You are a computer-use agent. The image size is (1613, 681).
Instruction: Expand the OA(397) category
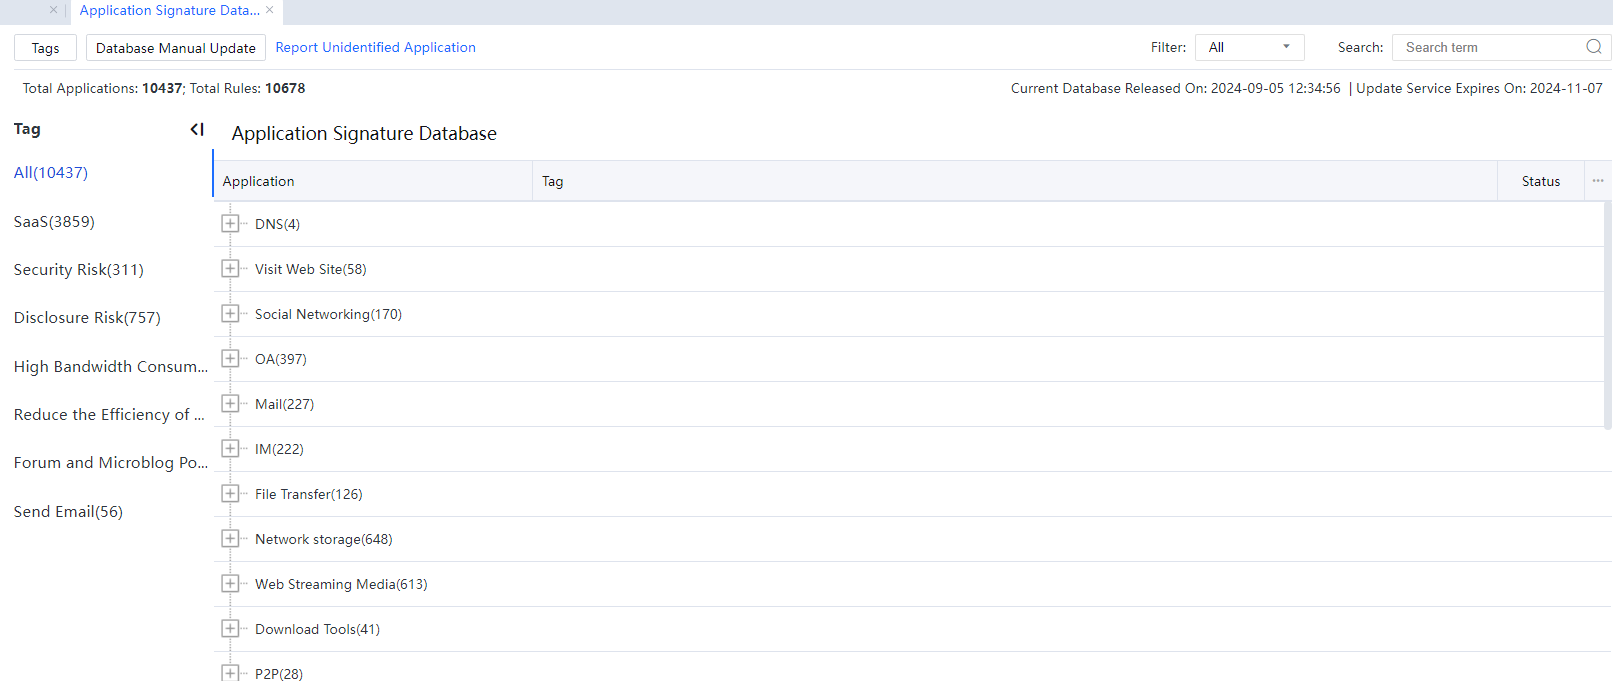tap(230, 359)
